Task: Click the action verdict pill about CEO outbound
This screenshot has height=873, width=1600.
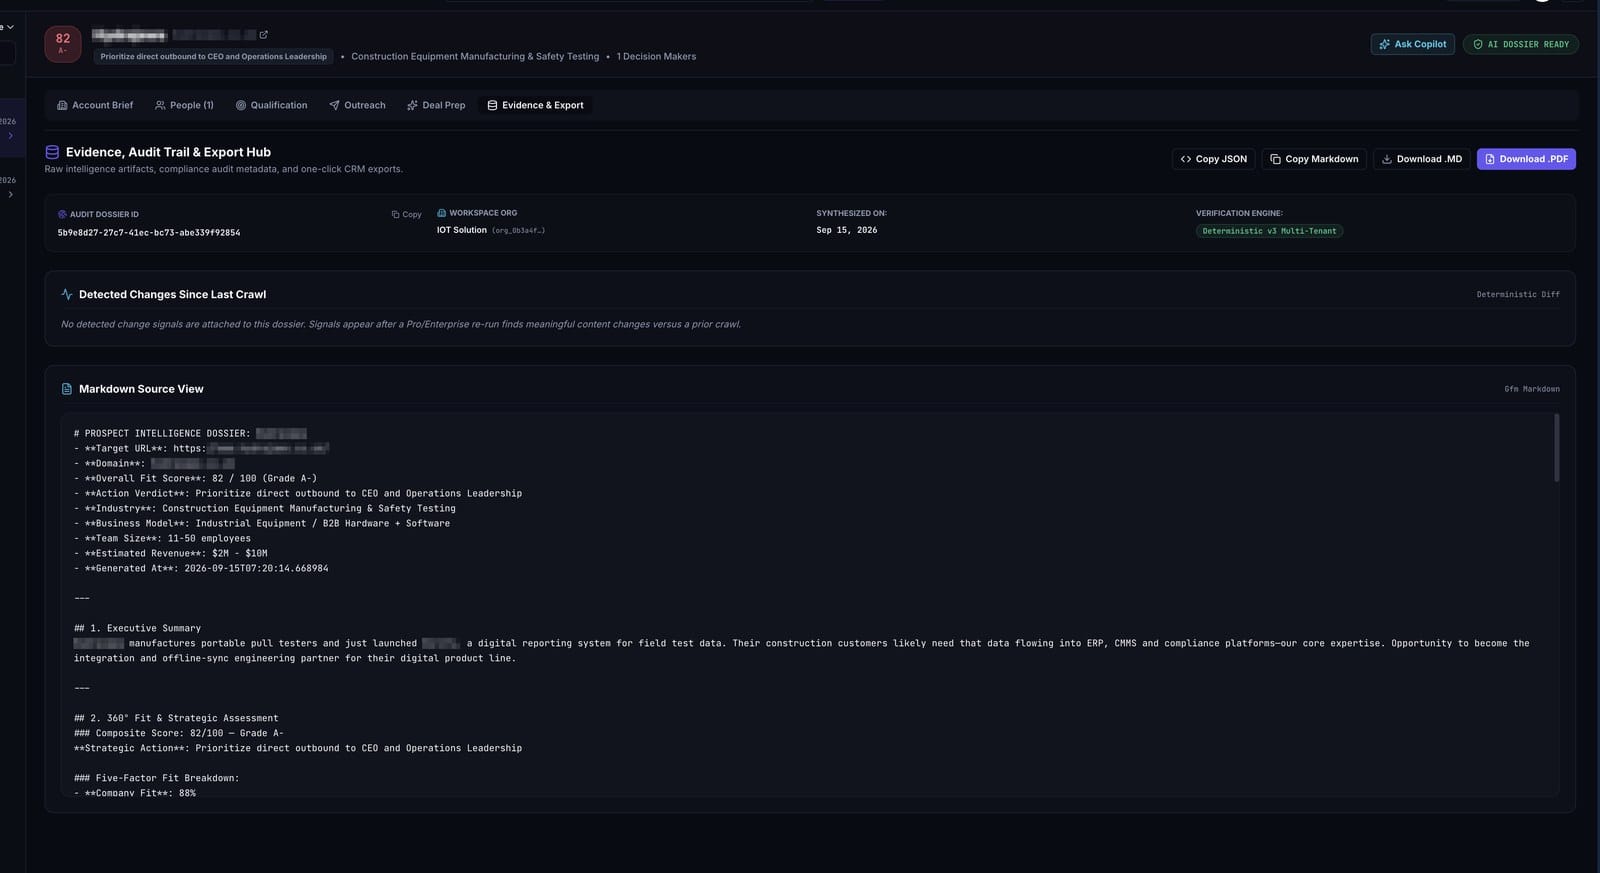Action: (x=213, y=57)
